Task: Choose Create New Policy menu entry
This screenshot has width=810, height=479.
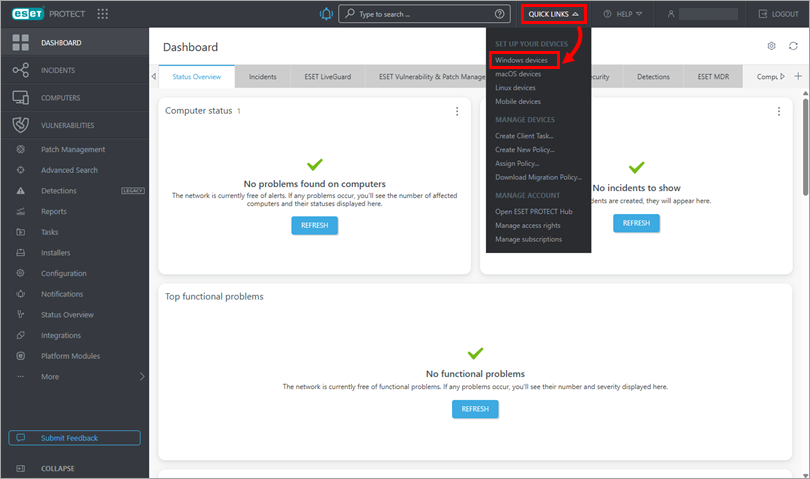Action: pos(525,149)
